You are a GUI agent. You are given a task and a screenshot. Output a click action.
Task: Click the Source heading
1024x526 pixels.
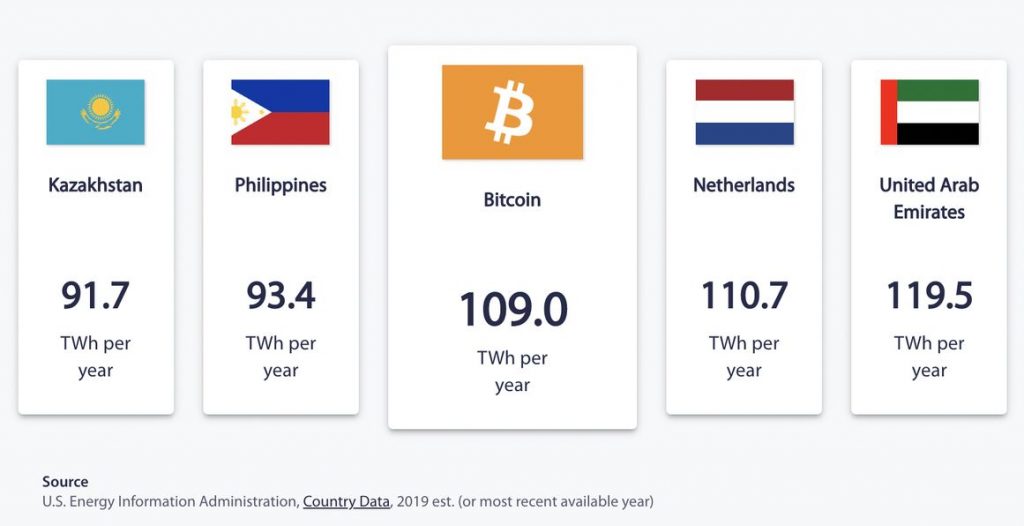(x=65, y=482)
